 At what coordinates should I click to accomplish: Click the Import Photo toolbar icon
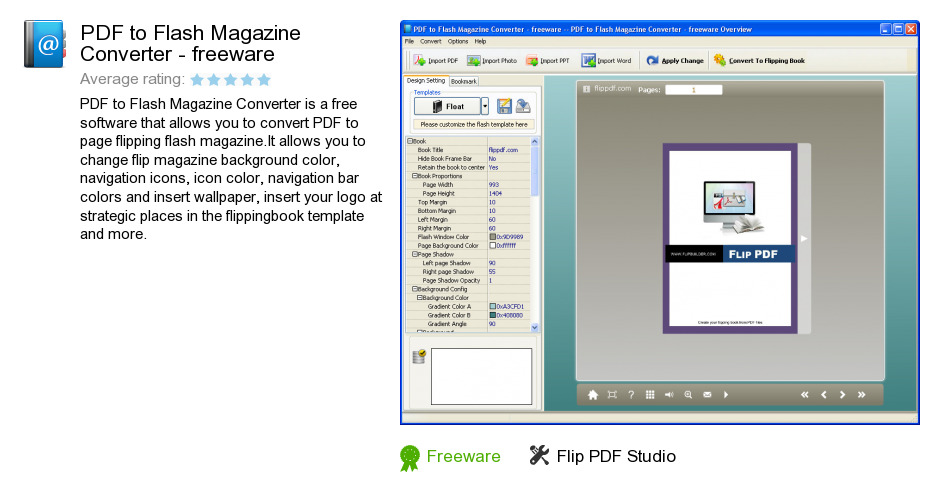pos(474,61)
